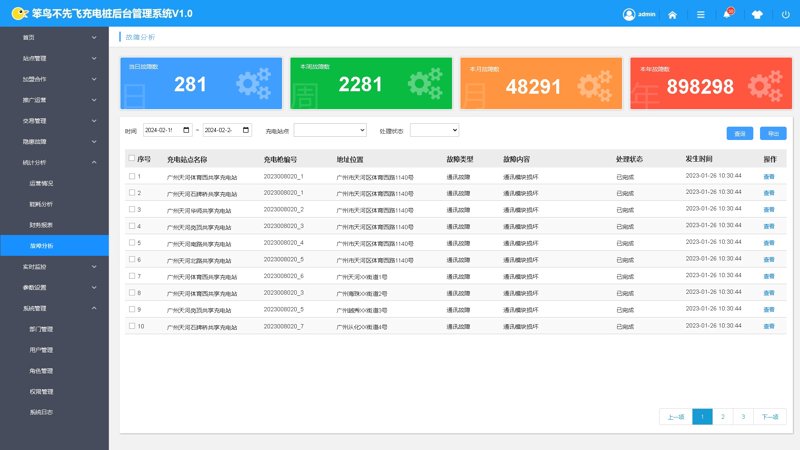Open the hamburger menu icon in header
This screenshot has width=800, height=450.
[701, 15]
